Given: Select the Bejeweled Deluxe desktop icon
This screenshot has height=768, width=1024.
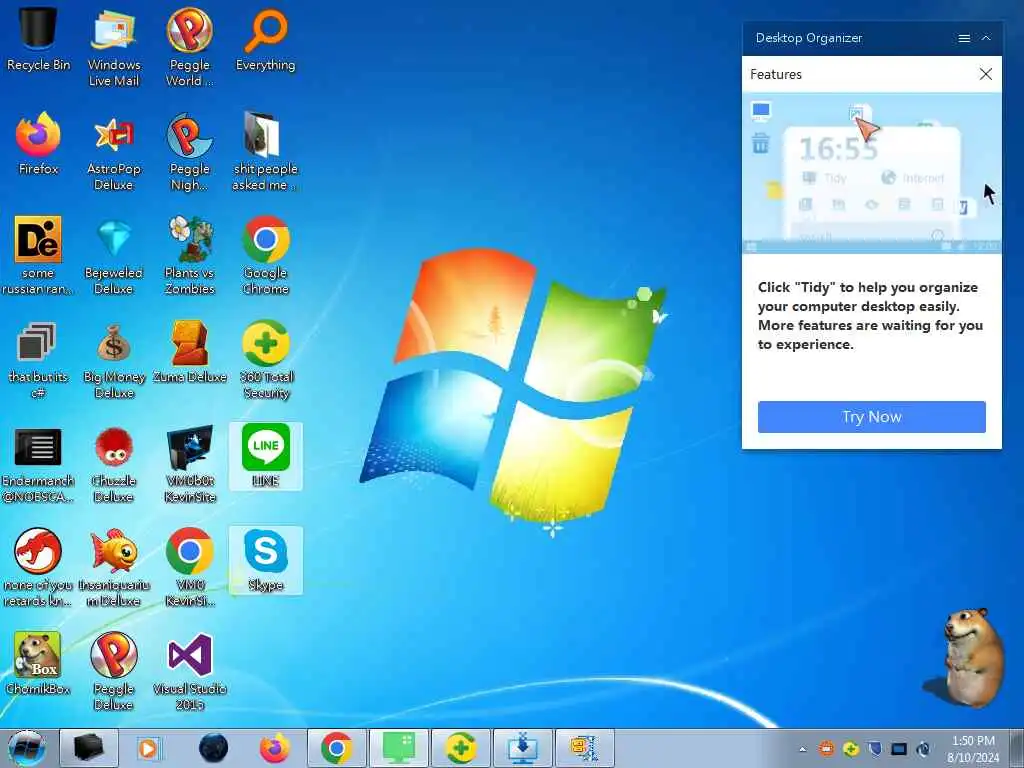Looking at the screenshot, I should pyautogui.click(x=114, y=255).
